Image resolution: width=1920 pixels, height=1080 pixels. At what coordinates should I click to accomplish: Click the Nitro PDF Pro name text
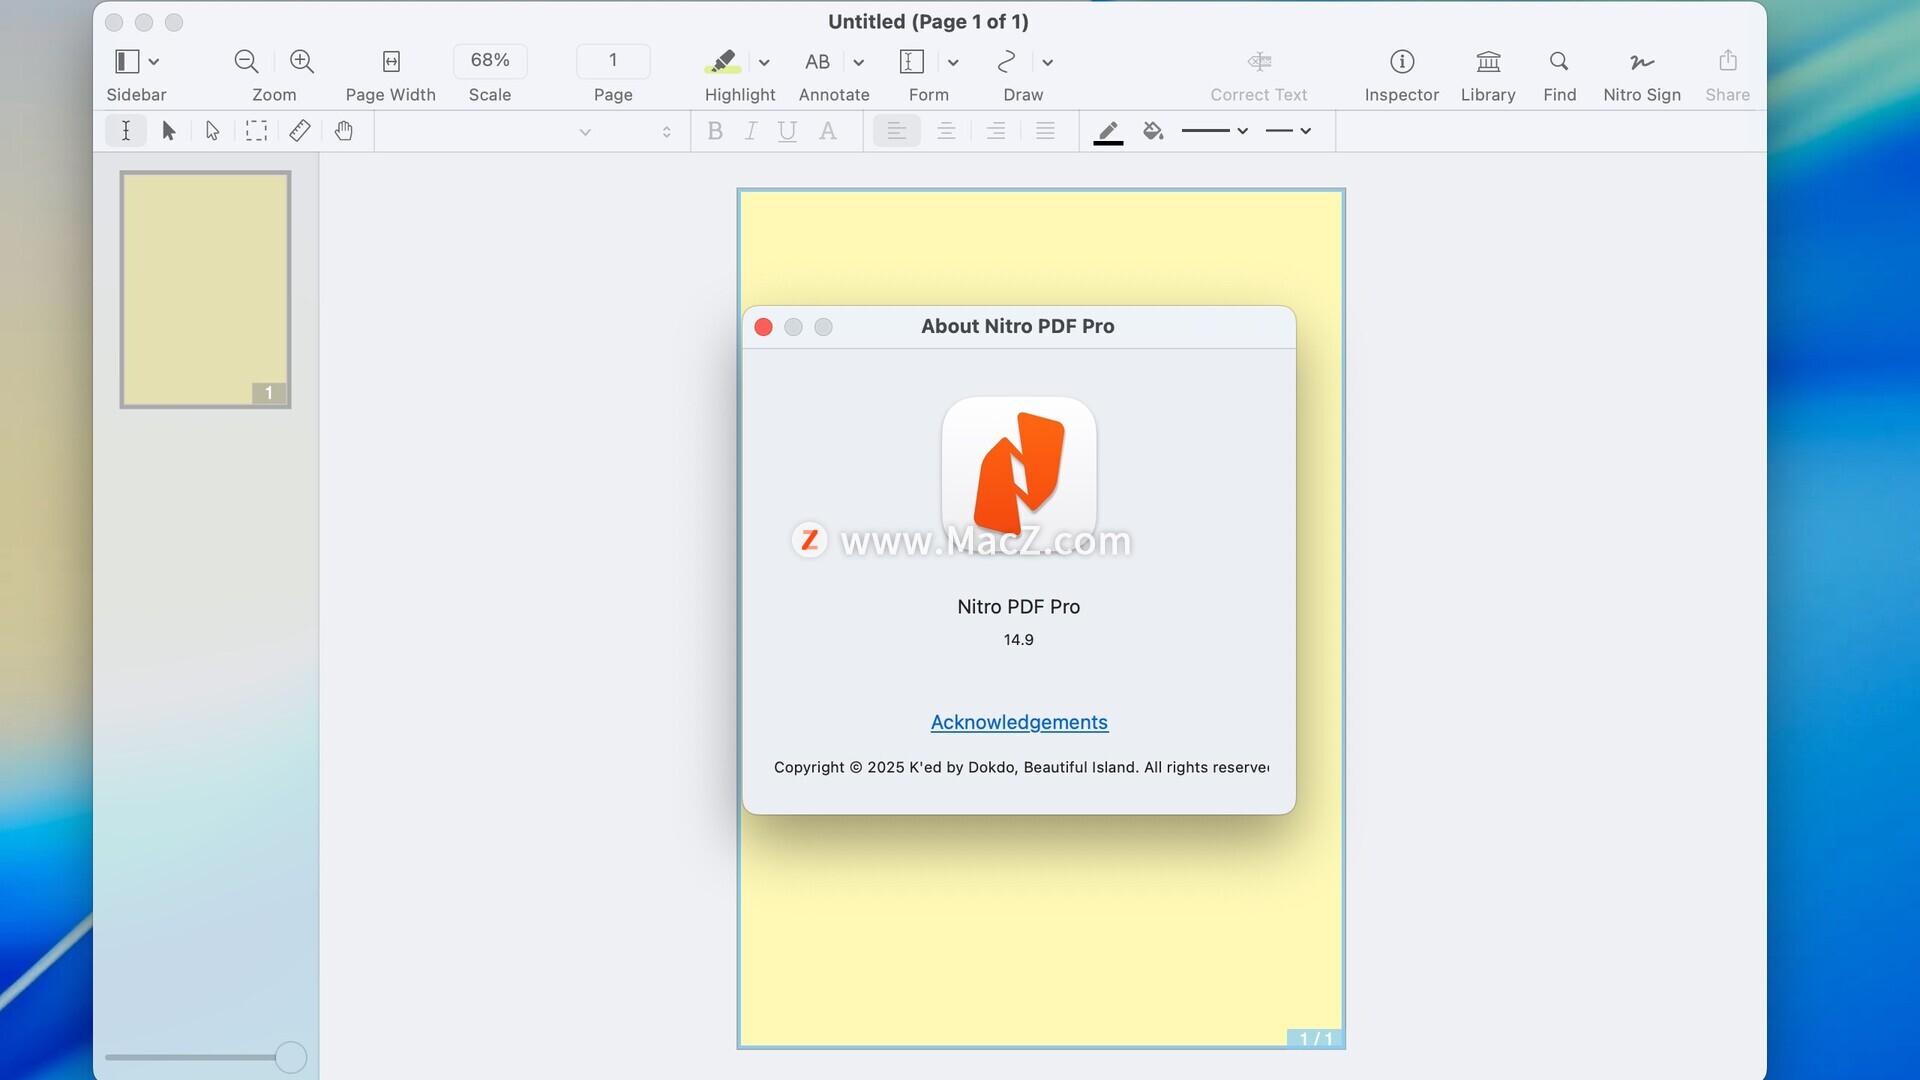click(x=1018, y=607)
